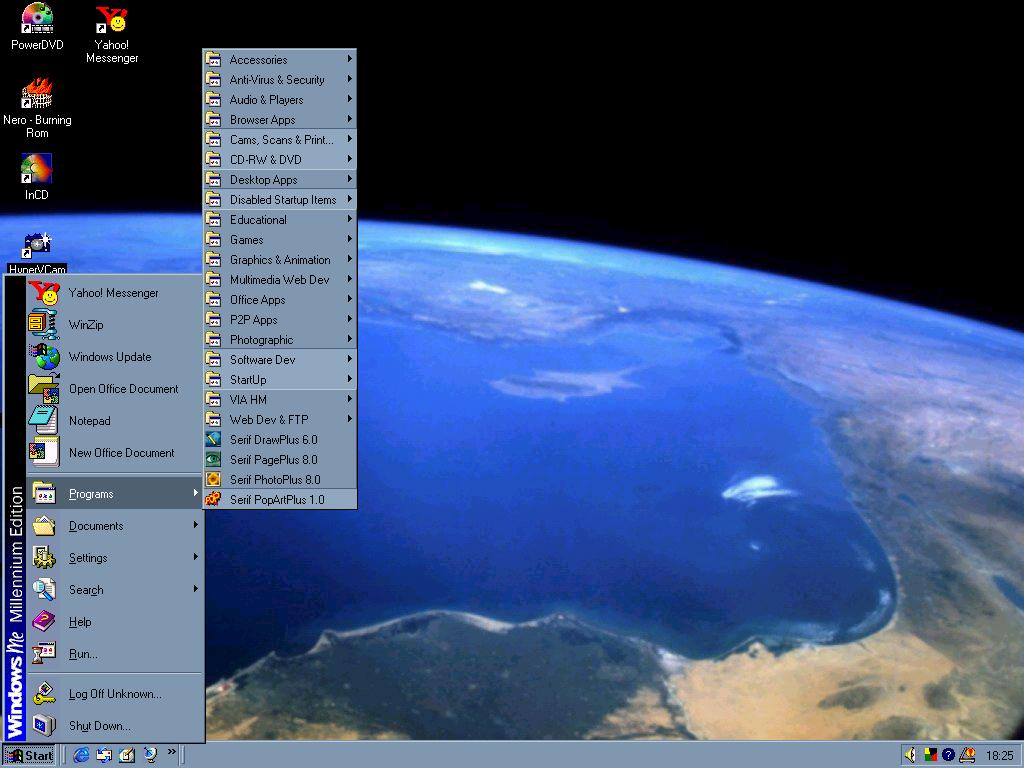Open WinZip from the Start menu

point(115,325)
